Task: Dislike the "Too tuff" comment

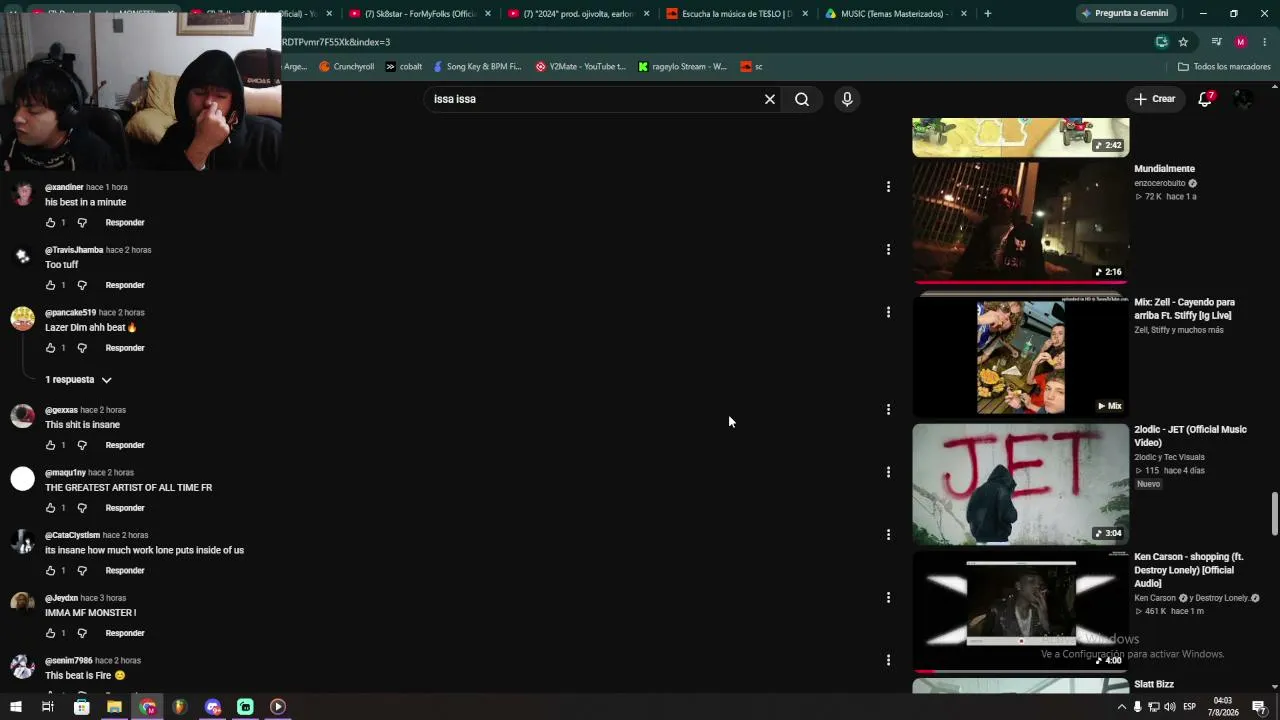Action: 82,285
